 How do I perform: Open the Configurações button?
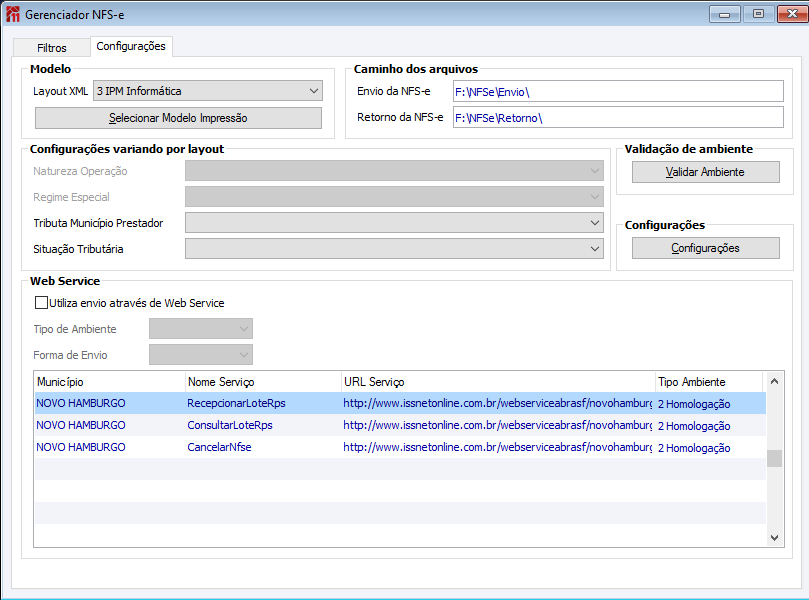click(x=705, y=248)
